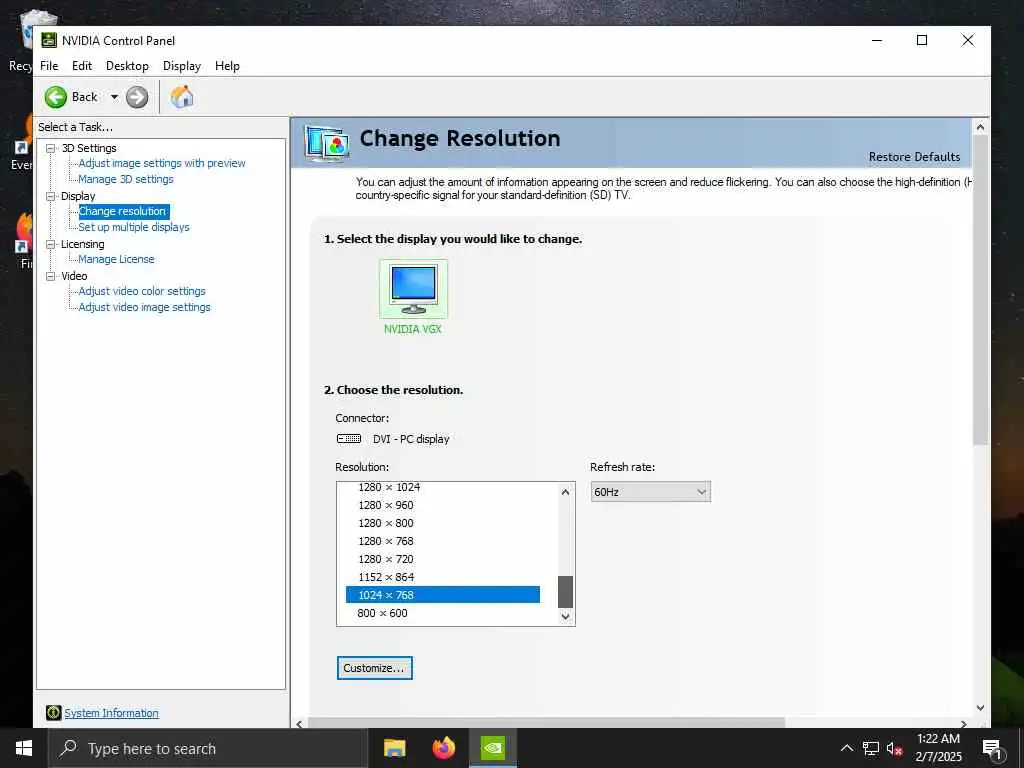Image resolution: width=1024 pixels, height=768 pixels.
Task: Click the network tray icon
Action: pyautogui.click(x=871, y=748)
